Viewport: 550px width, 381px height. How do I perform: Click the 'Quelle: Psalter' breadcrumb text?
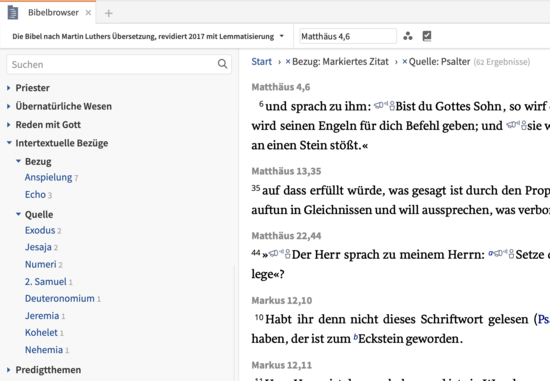(x=439, y=62)
